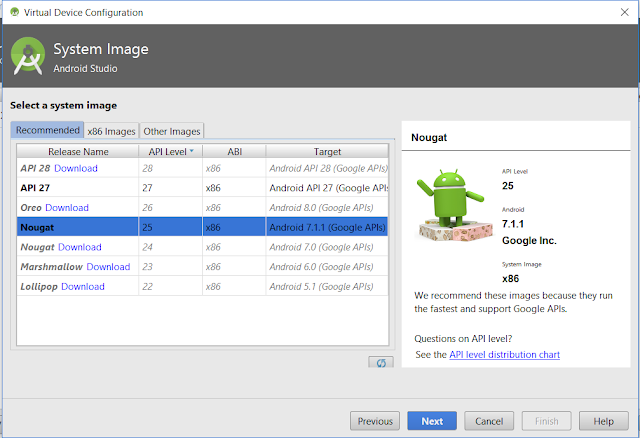Click the 7.1.1 Android version value
Image resolution: width=640 pixels, height=438 pixels.
513,224
